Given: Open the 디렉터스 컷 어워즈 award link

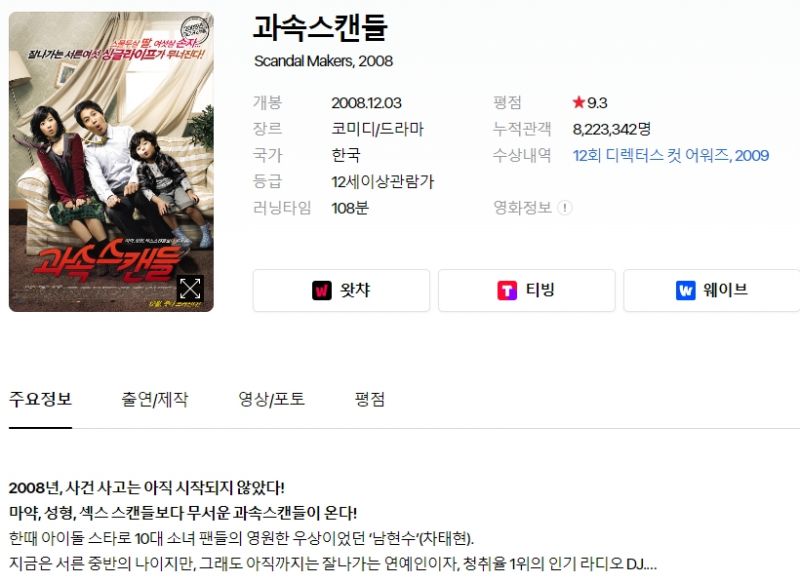Looking at the screenshot, I should [x=670, y=155].
